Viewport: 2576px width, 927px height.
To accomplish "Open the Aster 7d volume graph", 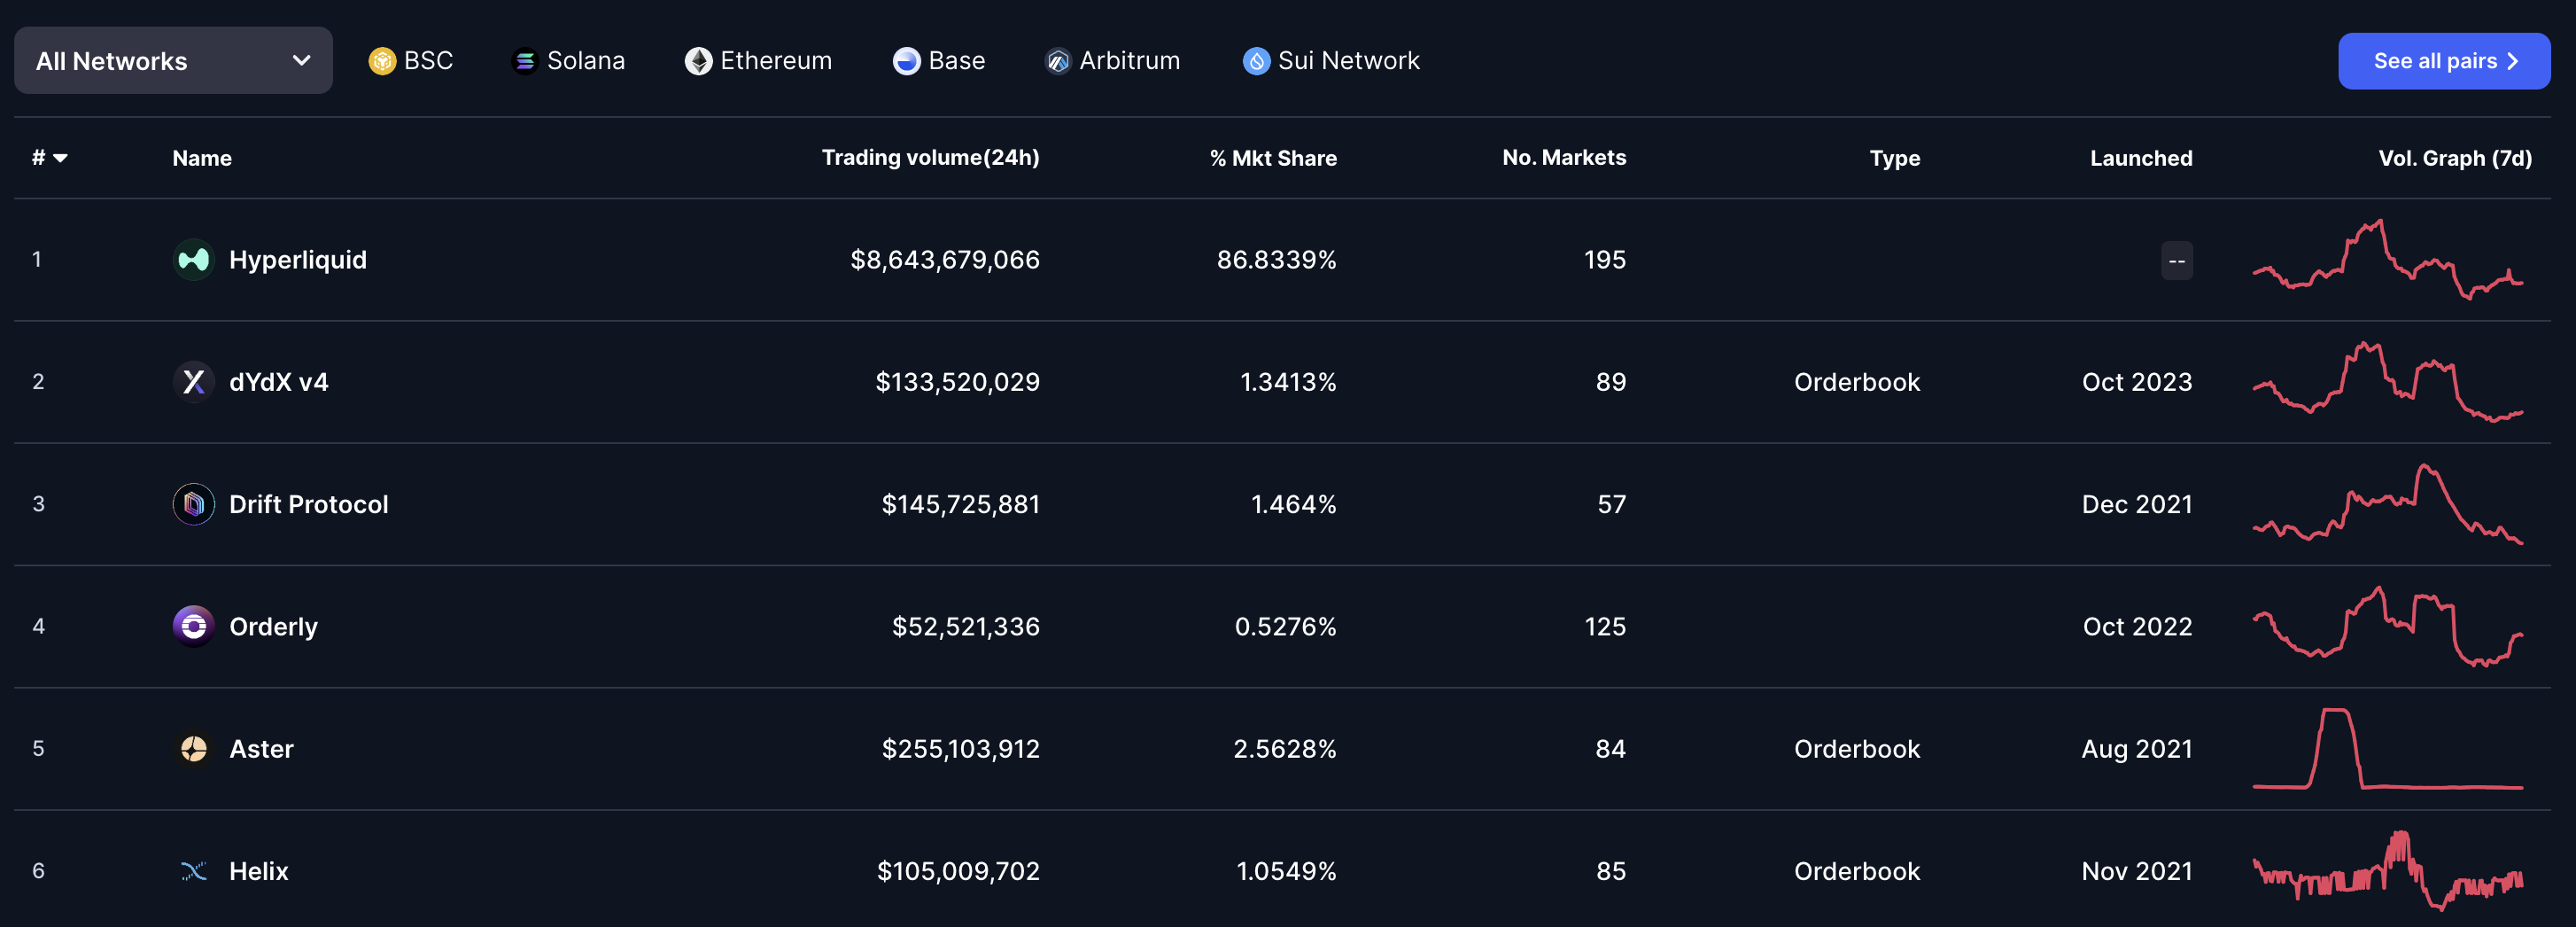I will 2386,749.
